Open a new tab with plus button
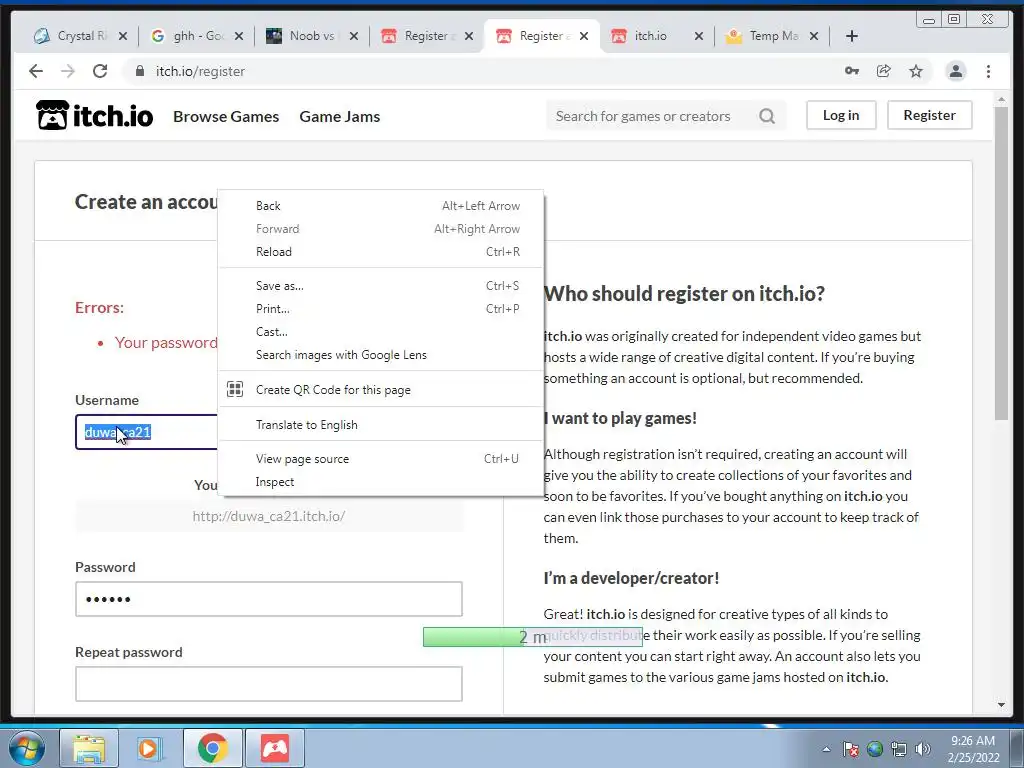 click(852, 36)
